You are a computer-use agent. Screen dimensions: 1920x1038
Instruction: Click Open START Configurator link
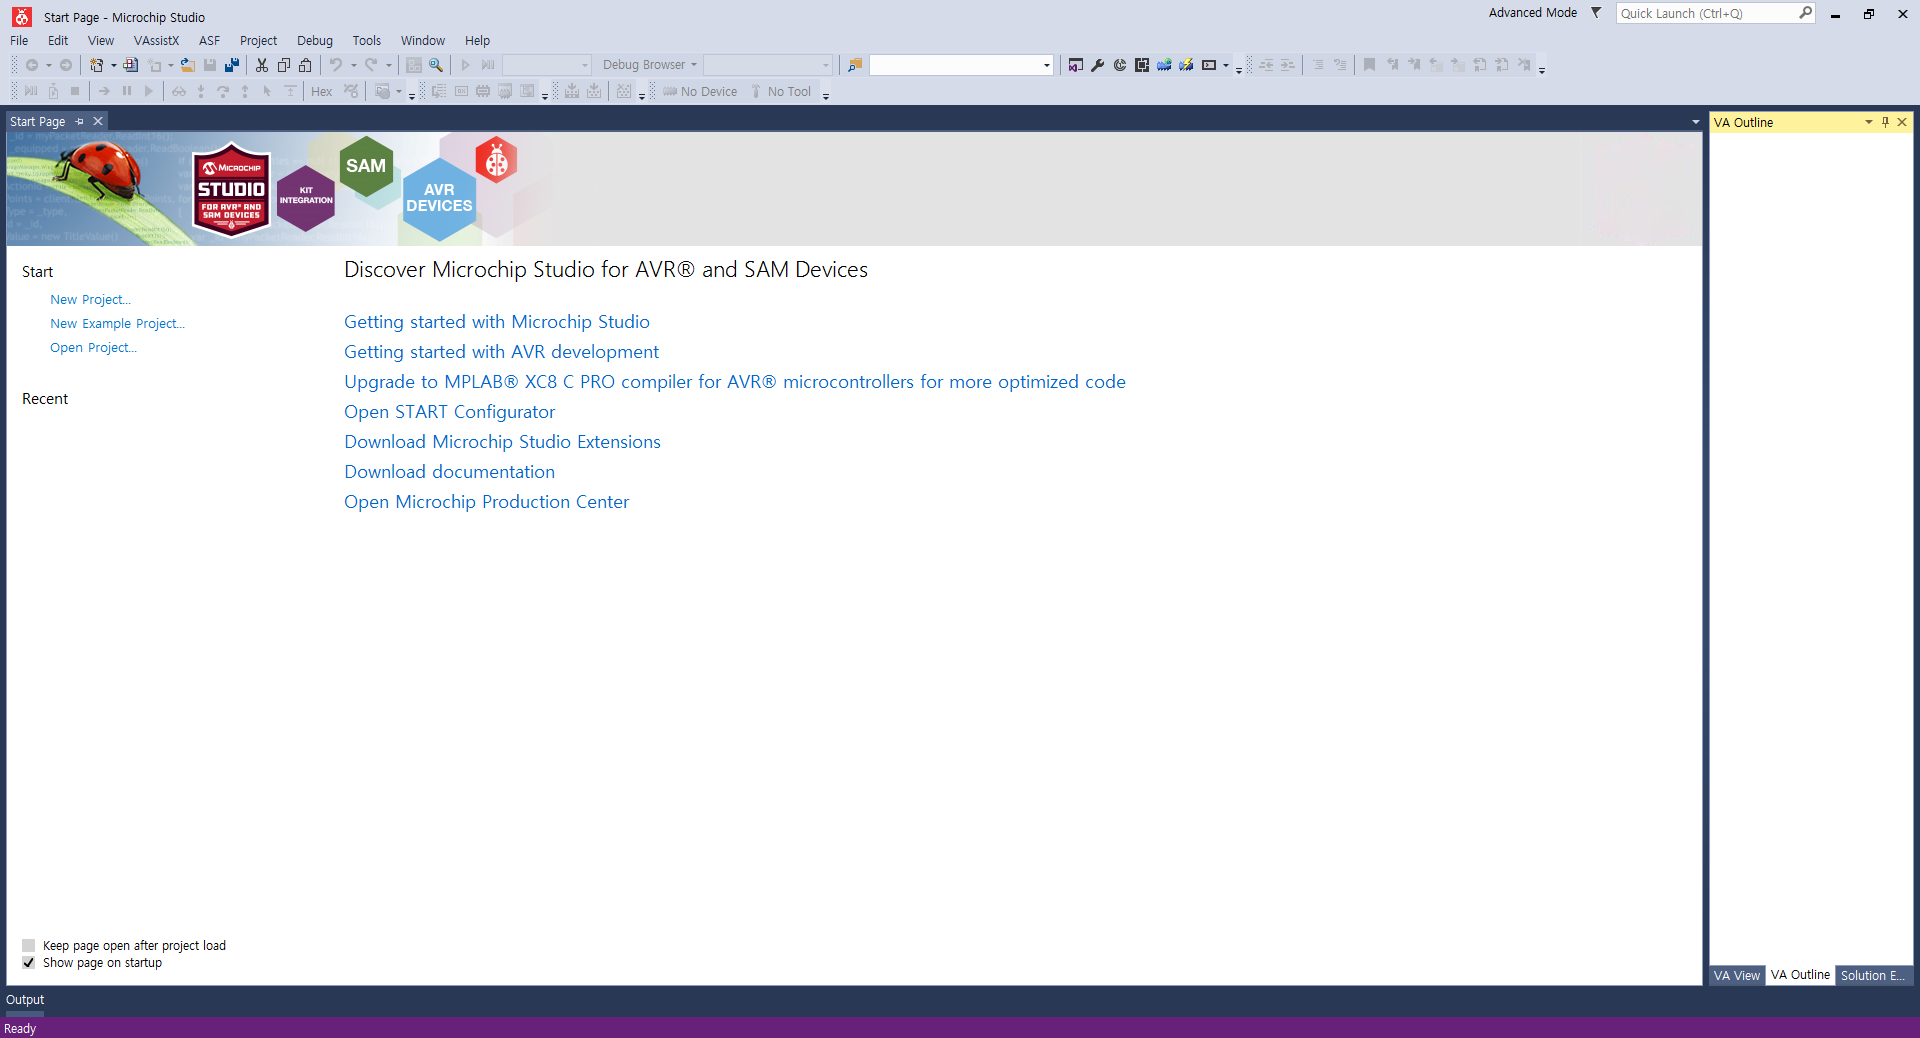click(x=449, y=412)
